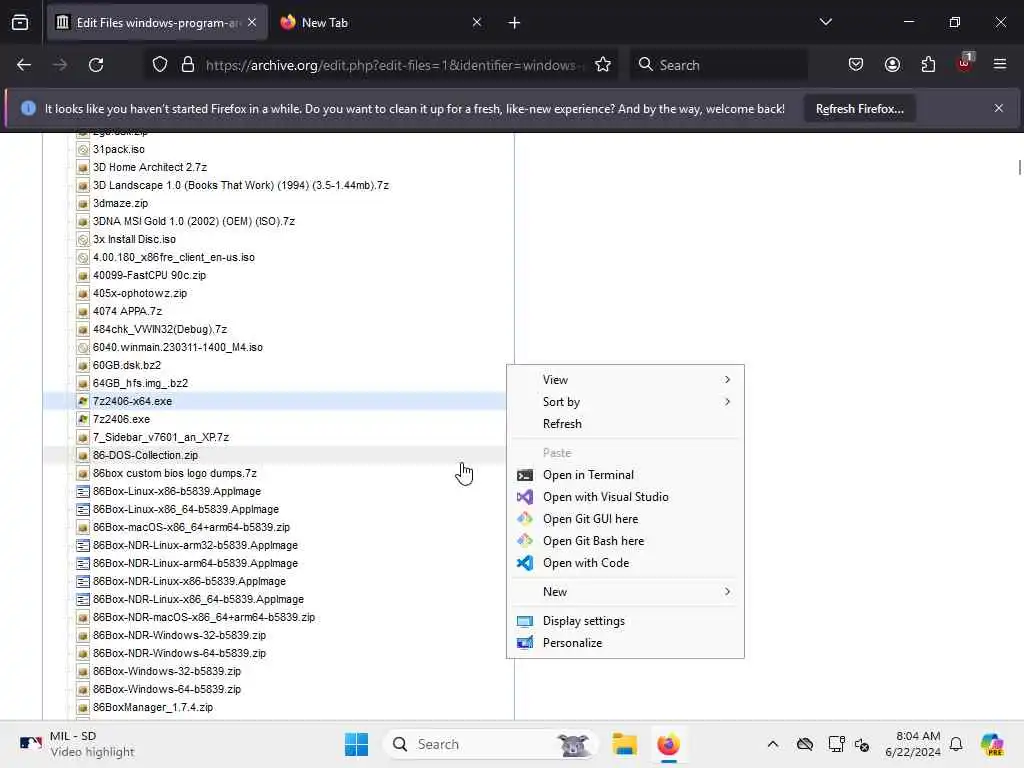Select file 60GB.dsk.bz2

(x=127, y=365)
